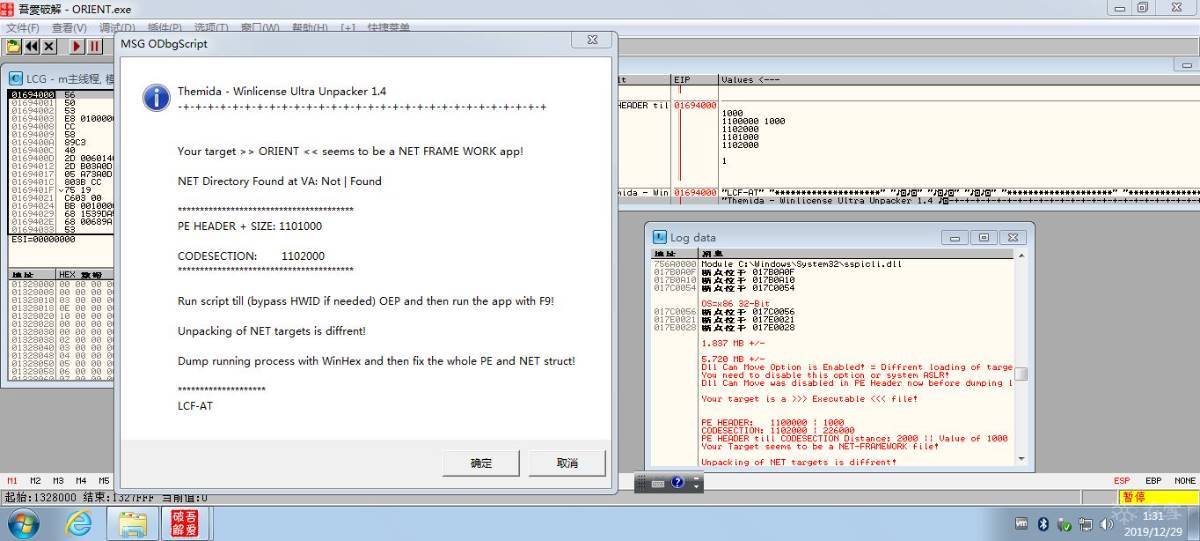This screenshot has width=1200, height=541.
Task: Open the 插件(P) menu
Action: coord(164,27)
